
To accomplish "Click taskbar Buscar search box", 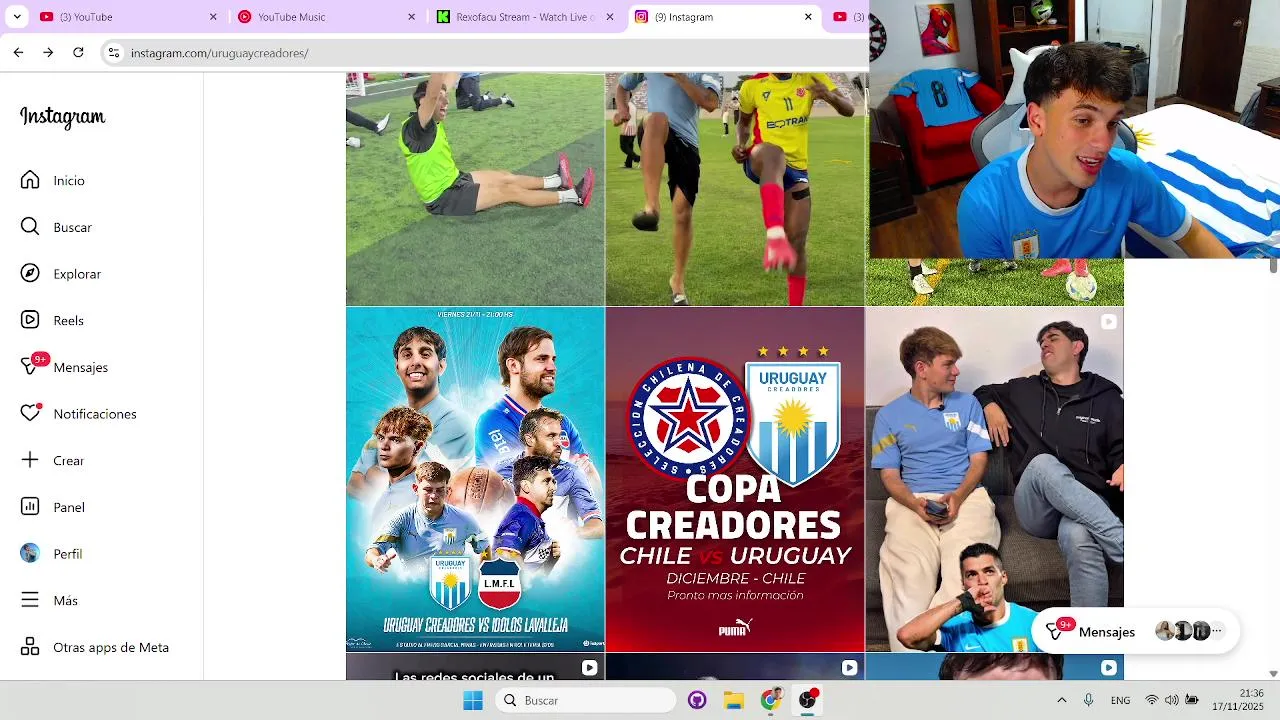I will (585, 700).
